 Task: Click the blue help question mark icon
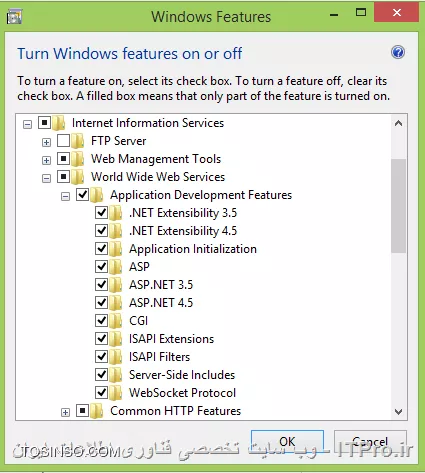pos(398,53)
